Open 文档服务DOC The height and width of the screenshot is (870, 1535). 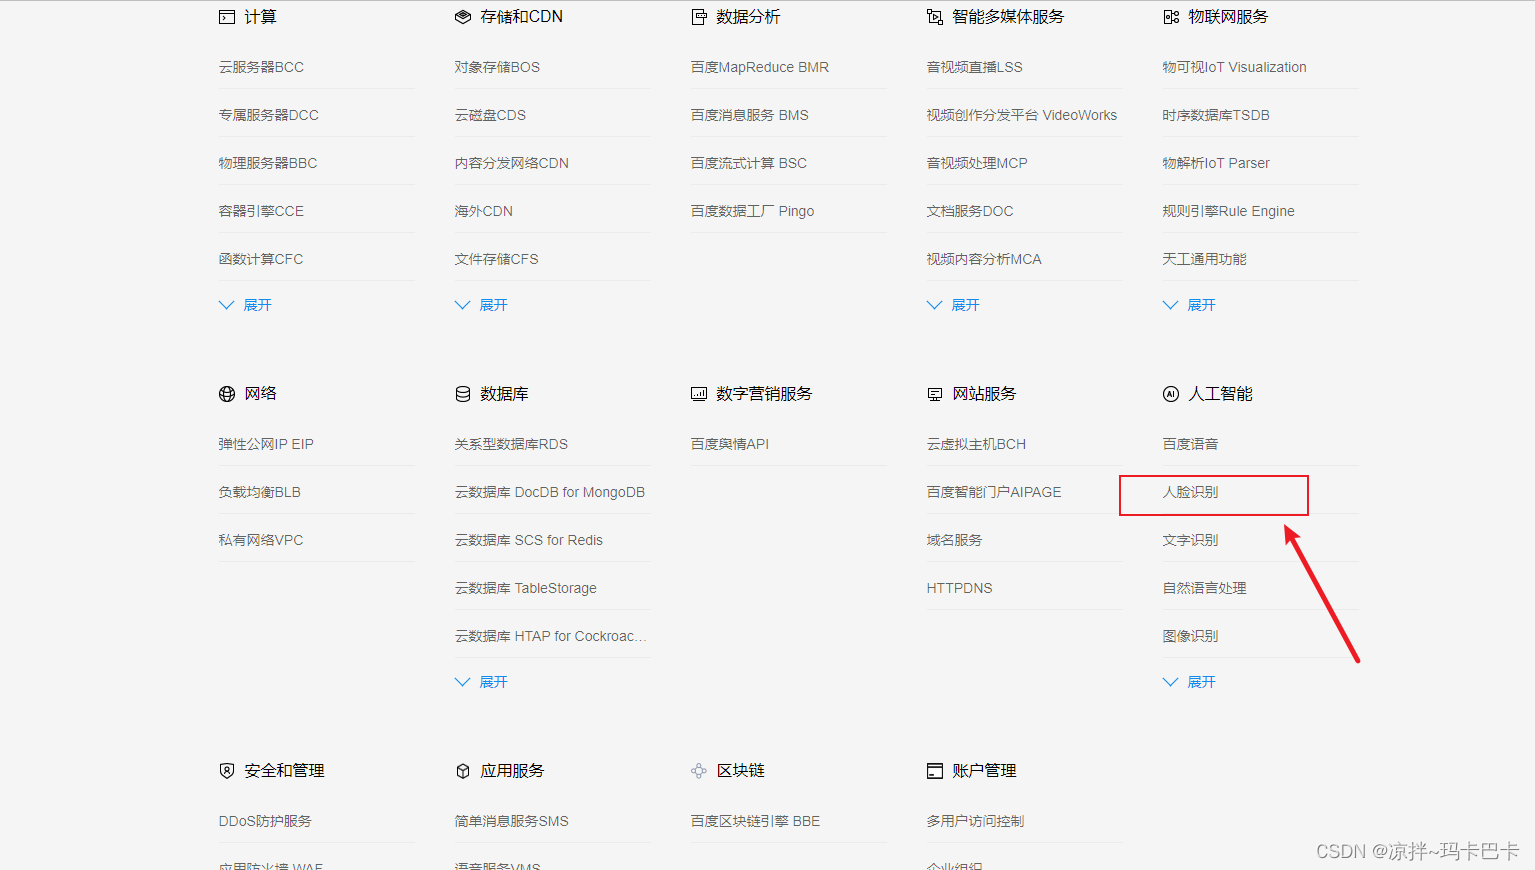(970, 211)
